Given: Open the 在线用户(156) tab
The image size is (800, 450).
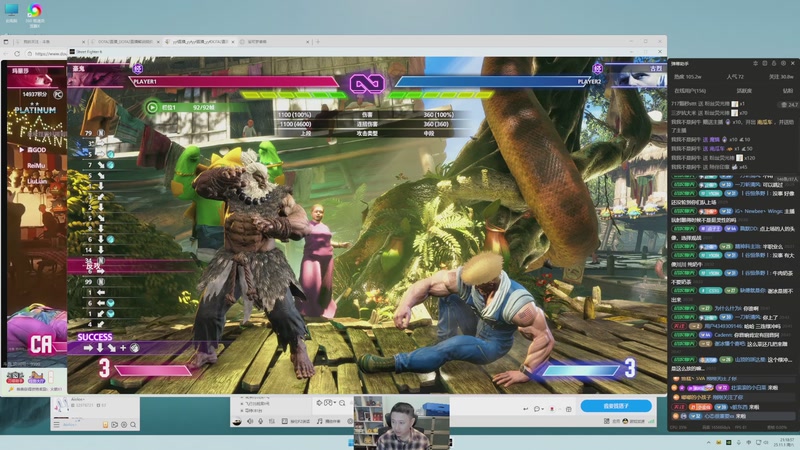Looking at the screenshot, I should click(690, 91).
